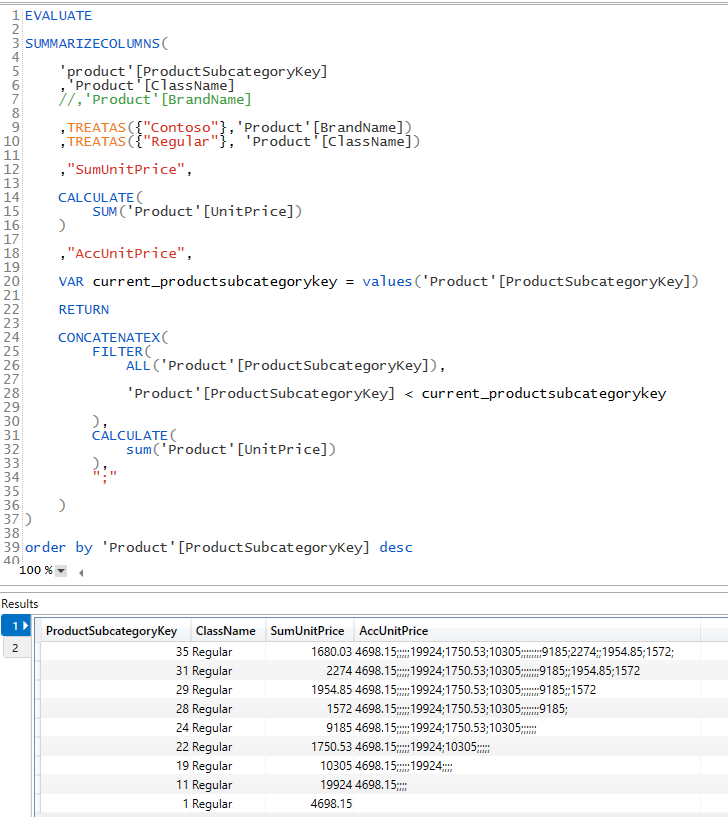The image size is (728, 817).
Task: Click the ClassName column header
Action: [x=226, y=630]
